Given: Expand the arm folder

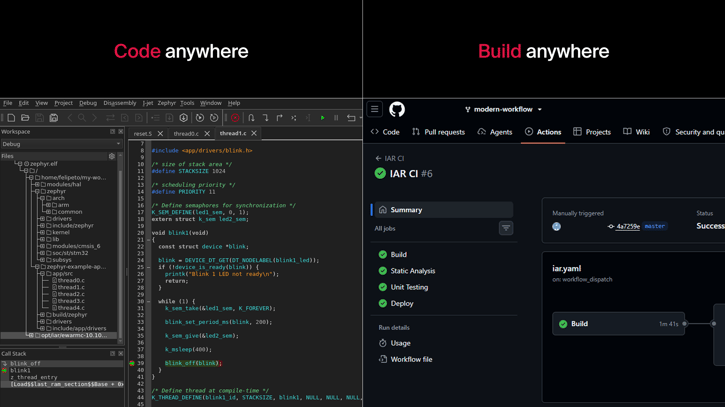Looking at the screenshot, I should click(48, 205).
